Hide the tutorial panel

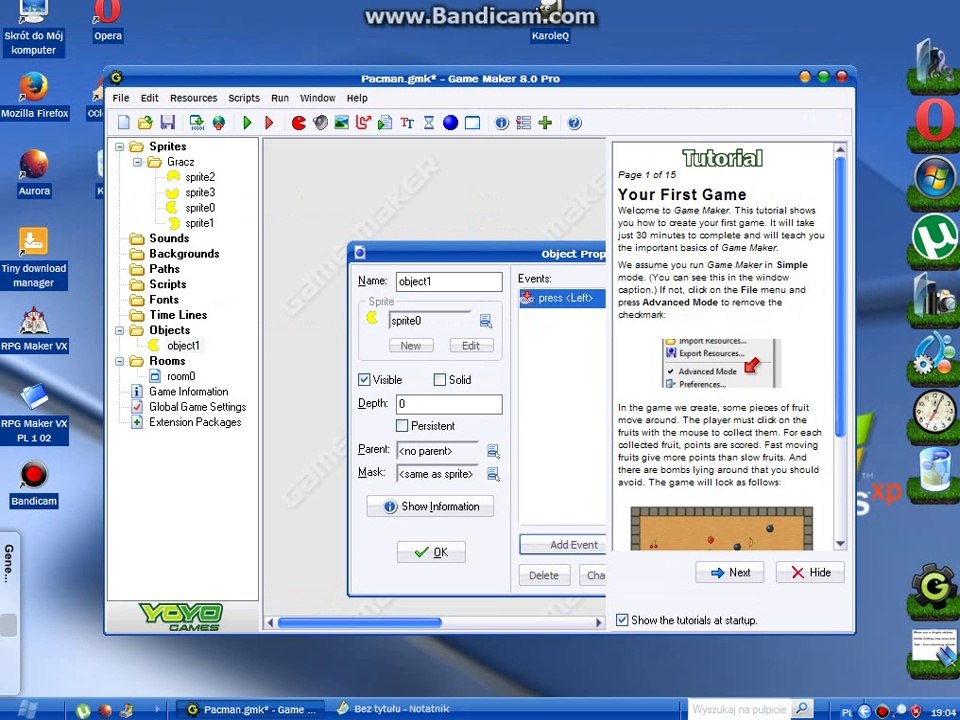810,572
